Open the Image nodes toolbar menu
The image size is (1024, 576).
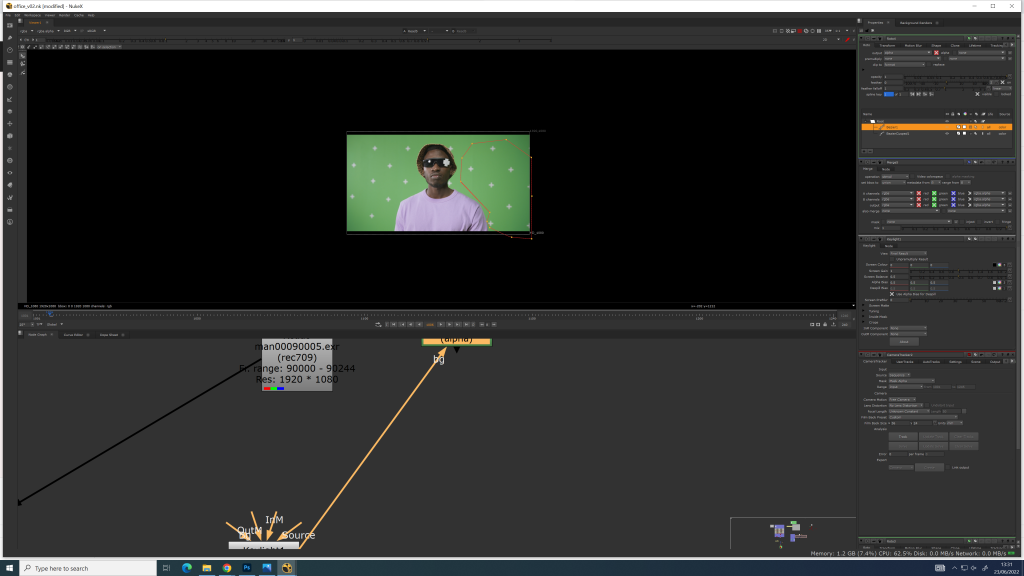pos(10,25)
